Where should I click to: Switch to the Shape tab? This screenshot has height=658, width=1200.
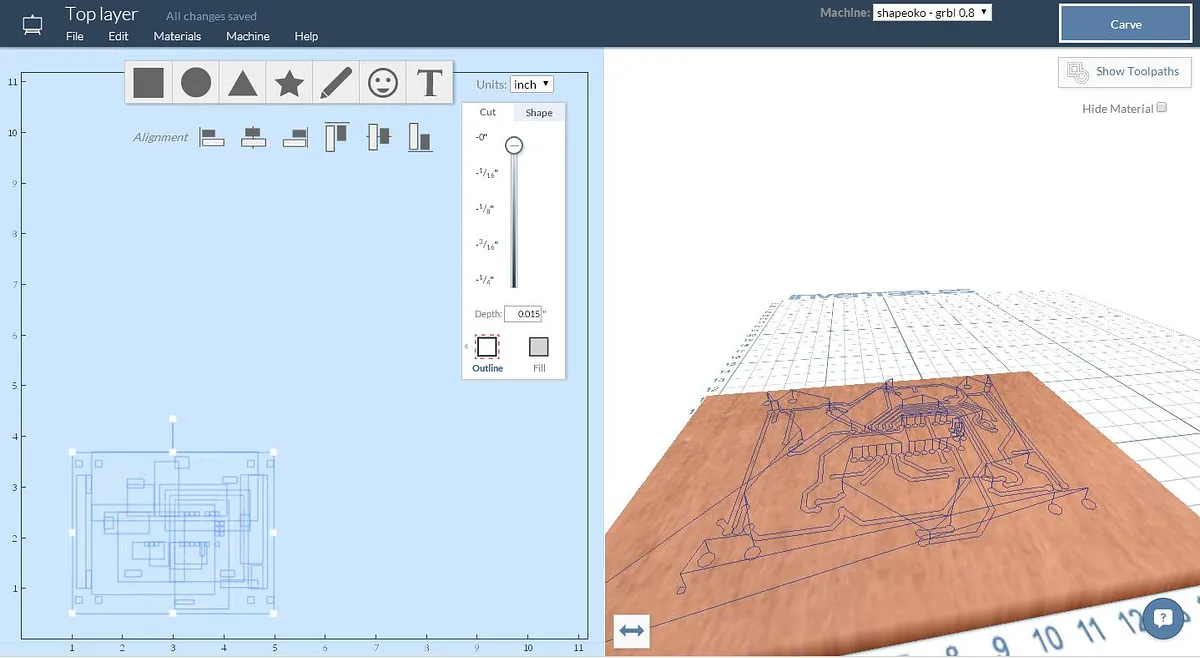(x=539, y=113)
